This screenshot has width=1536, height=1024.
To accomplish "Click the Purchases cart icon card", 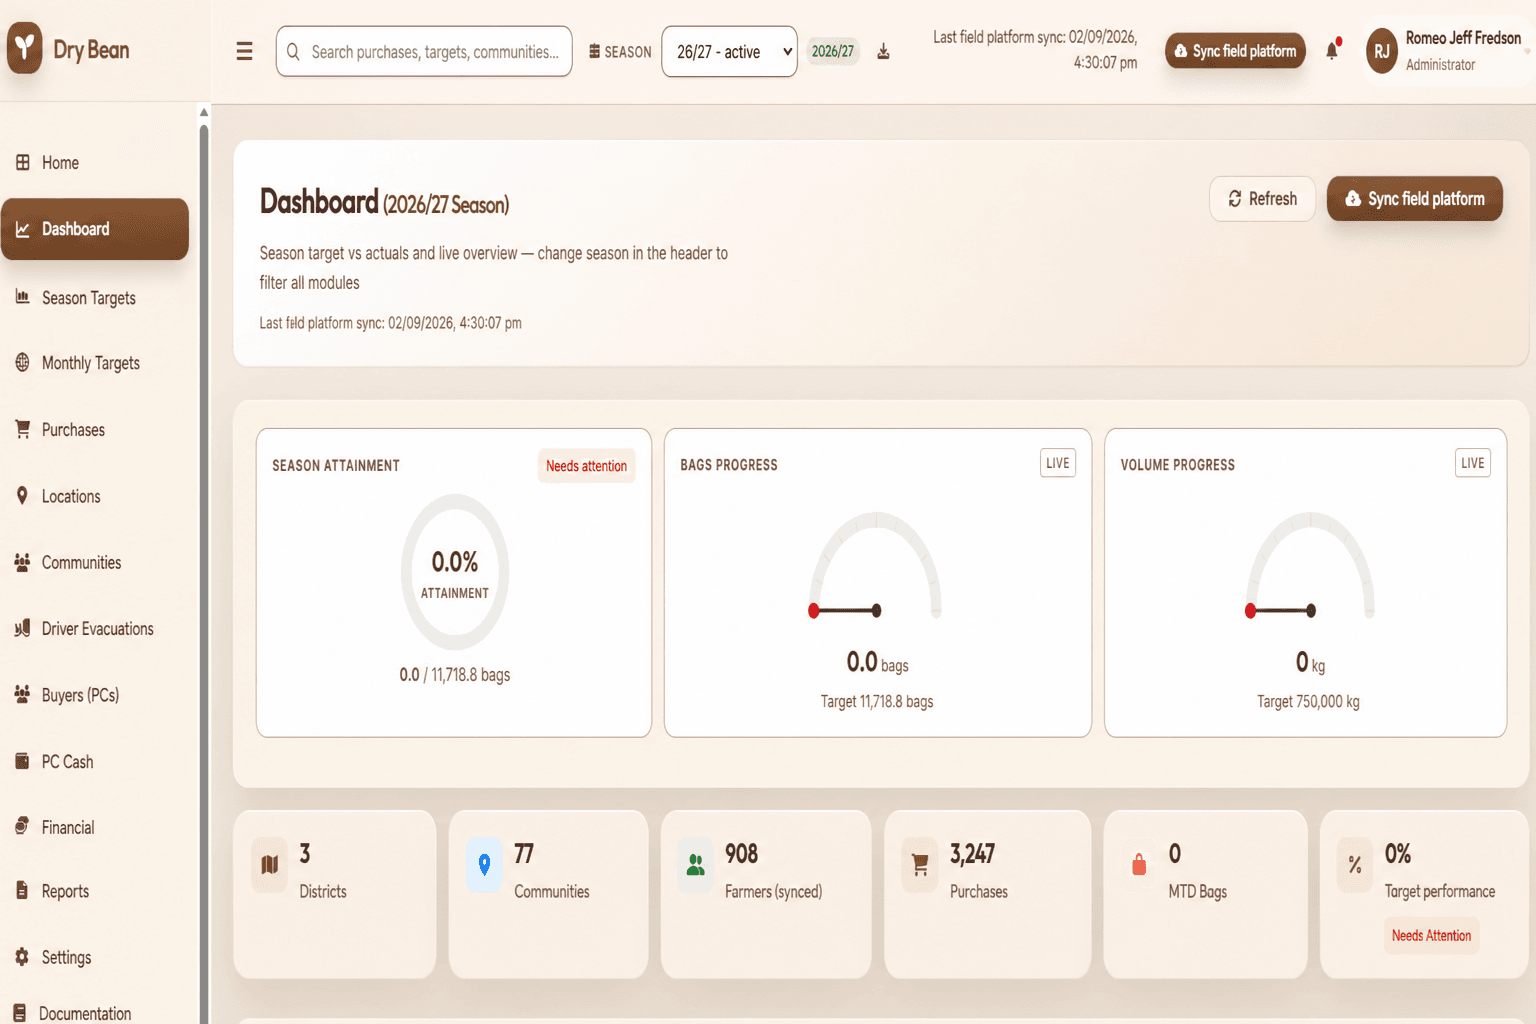I will click(920, 864).
